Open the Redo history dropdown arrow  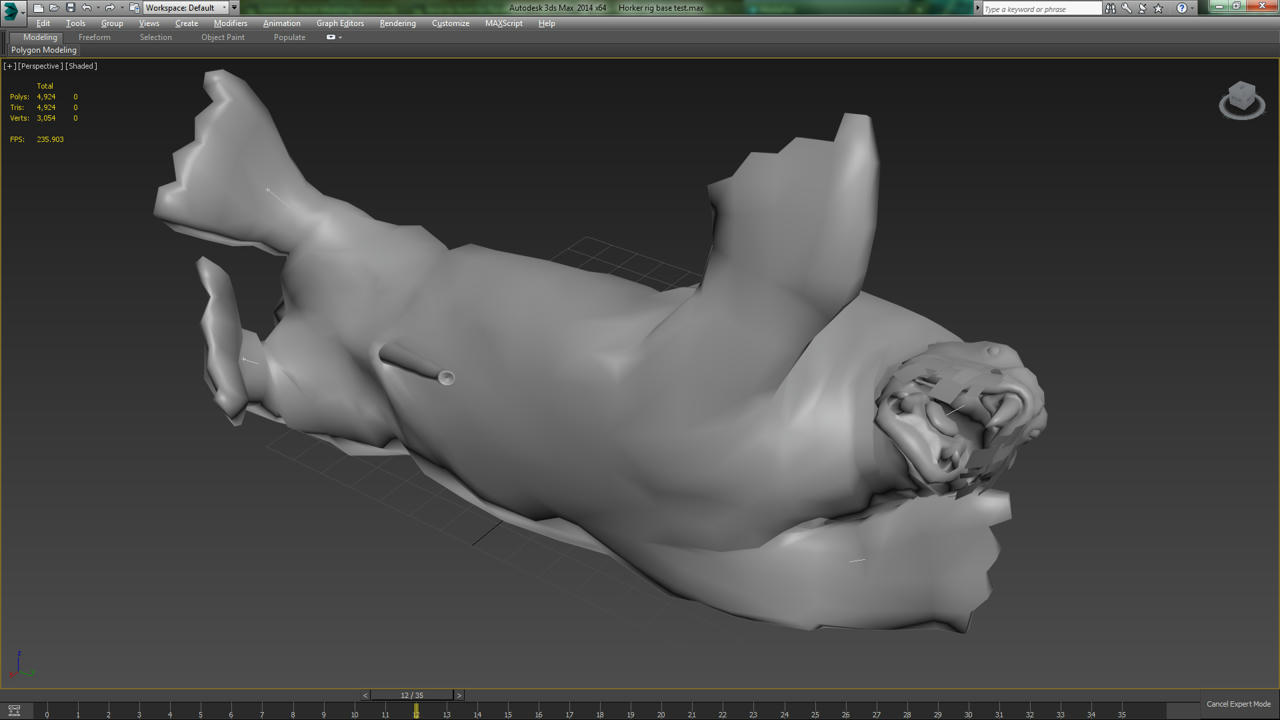[x=122, y=8]
